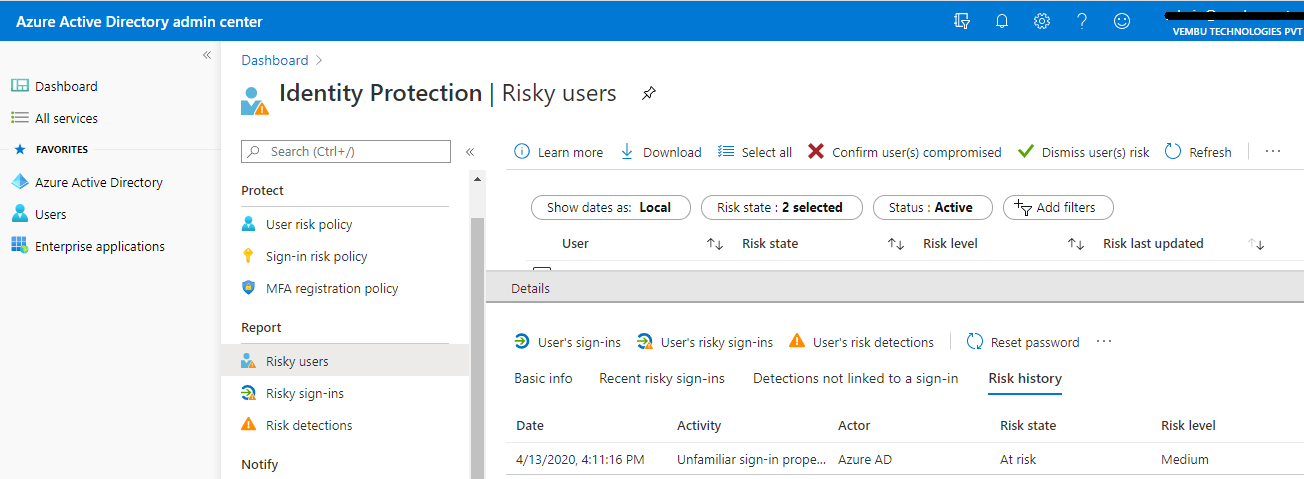Collapse the Identity Protection menu pane
Image resolution: width=1304 pixels, height=479 pixels.
coord(470,152)
